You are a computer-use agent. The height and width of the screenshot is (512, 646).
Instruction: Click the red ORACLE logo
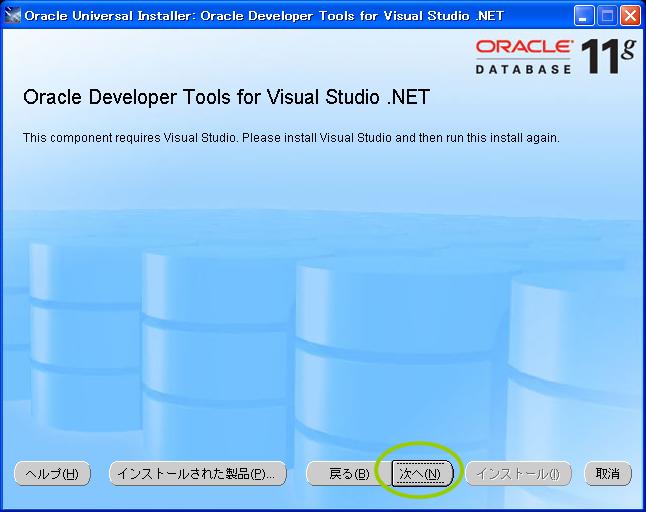click(x=524, y=48)
